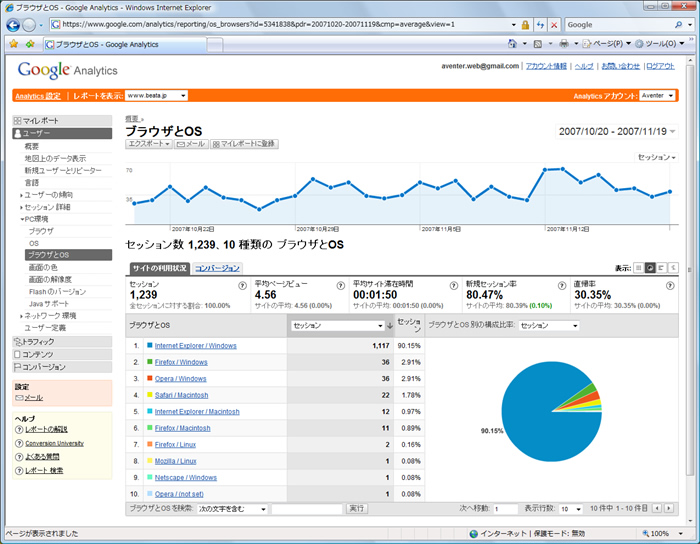
Task: Open トラフィック section in the sidebar
Action: 62,342
